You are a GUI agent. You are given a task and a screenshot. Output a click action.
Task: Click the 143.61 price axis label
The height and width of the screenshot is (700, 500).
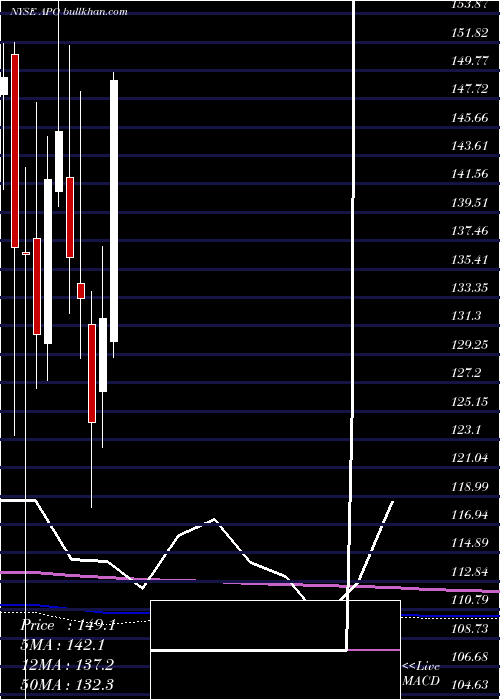click(470, 146)
